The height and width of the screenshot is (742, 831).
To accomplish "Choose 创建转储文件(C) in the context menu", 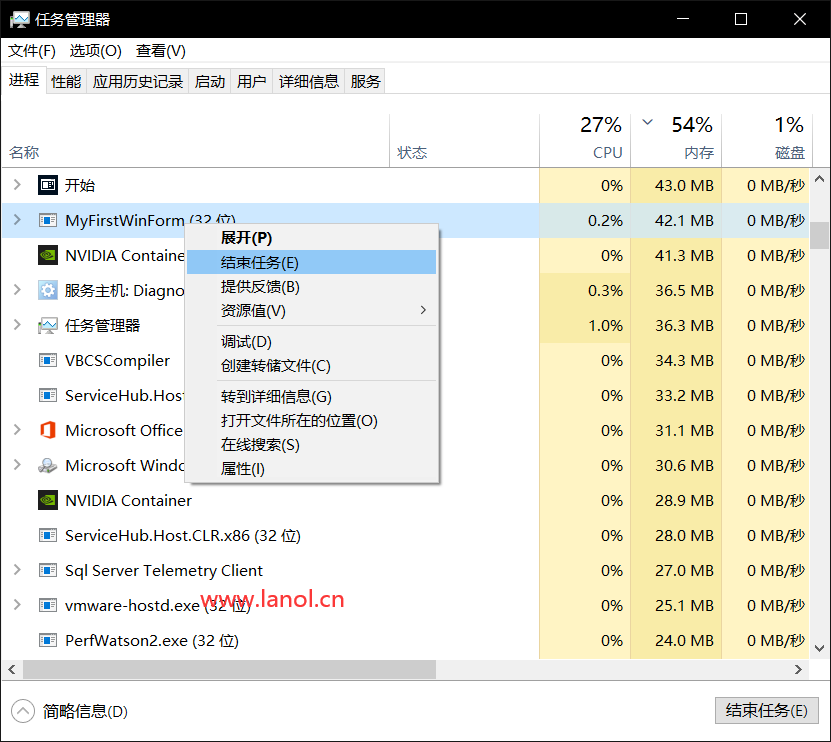I will (x=311, y=366).
